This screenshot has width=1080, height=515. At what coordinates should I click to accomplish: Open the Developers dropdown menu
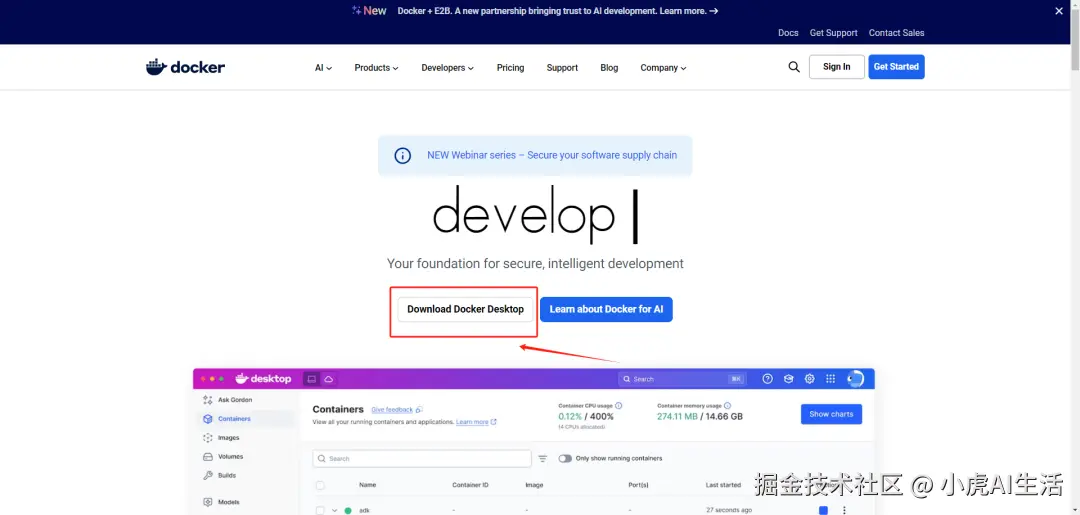click(448, 68)
